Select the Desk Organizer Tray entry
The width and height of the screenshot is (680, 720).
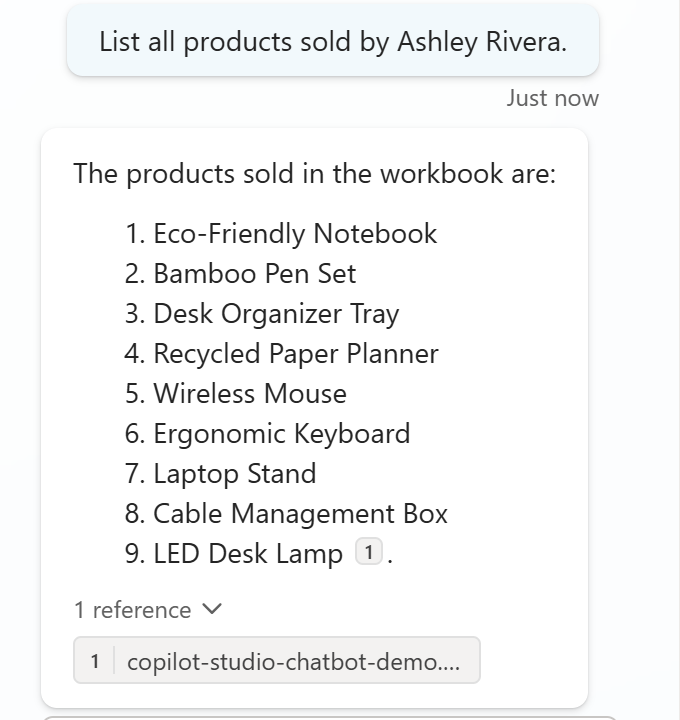tap(276, 314)
